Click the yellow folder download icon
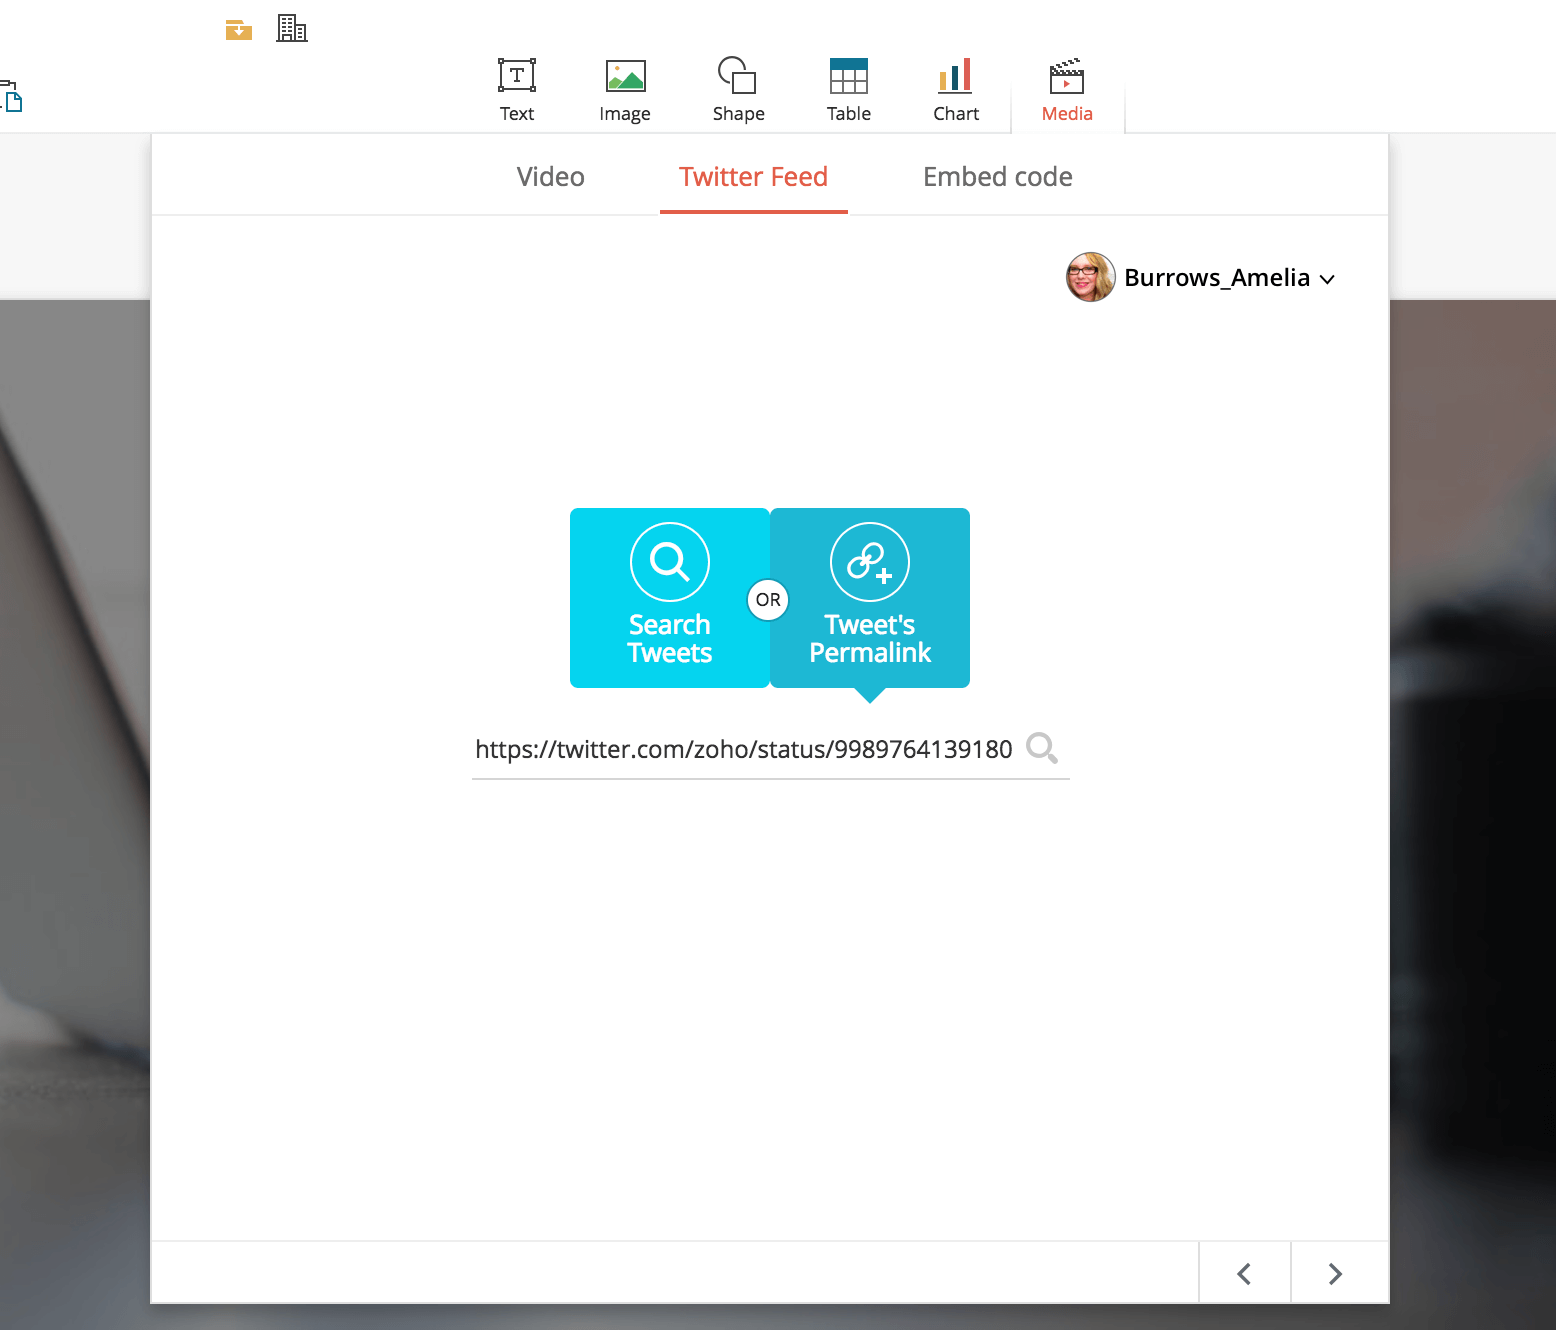The height and width of the screenshot is (1330, 1556). (239, 29)
